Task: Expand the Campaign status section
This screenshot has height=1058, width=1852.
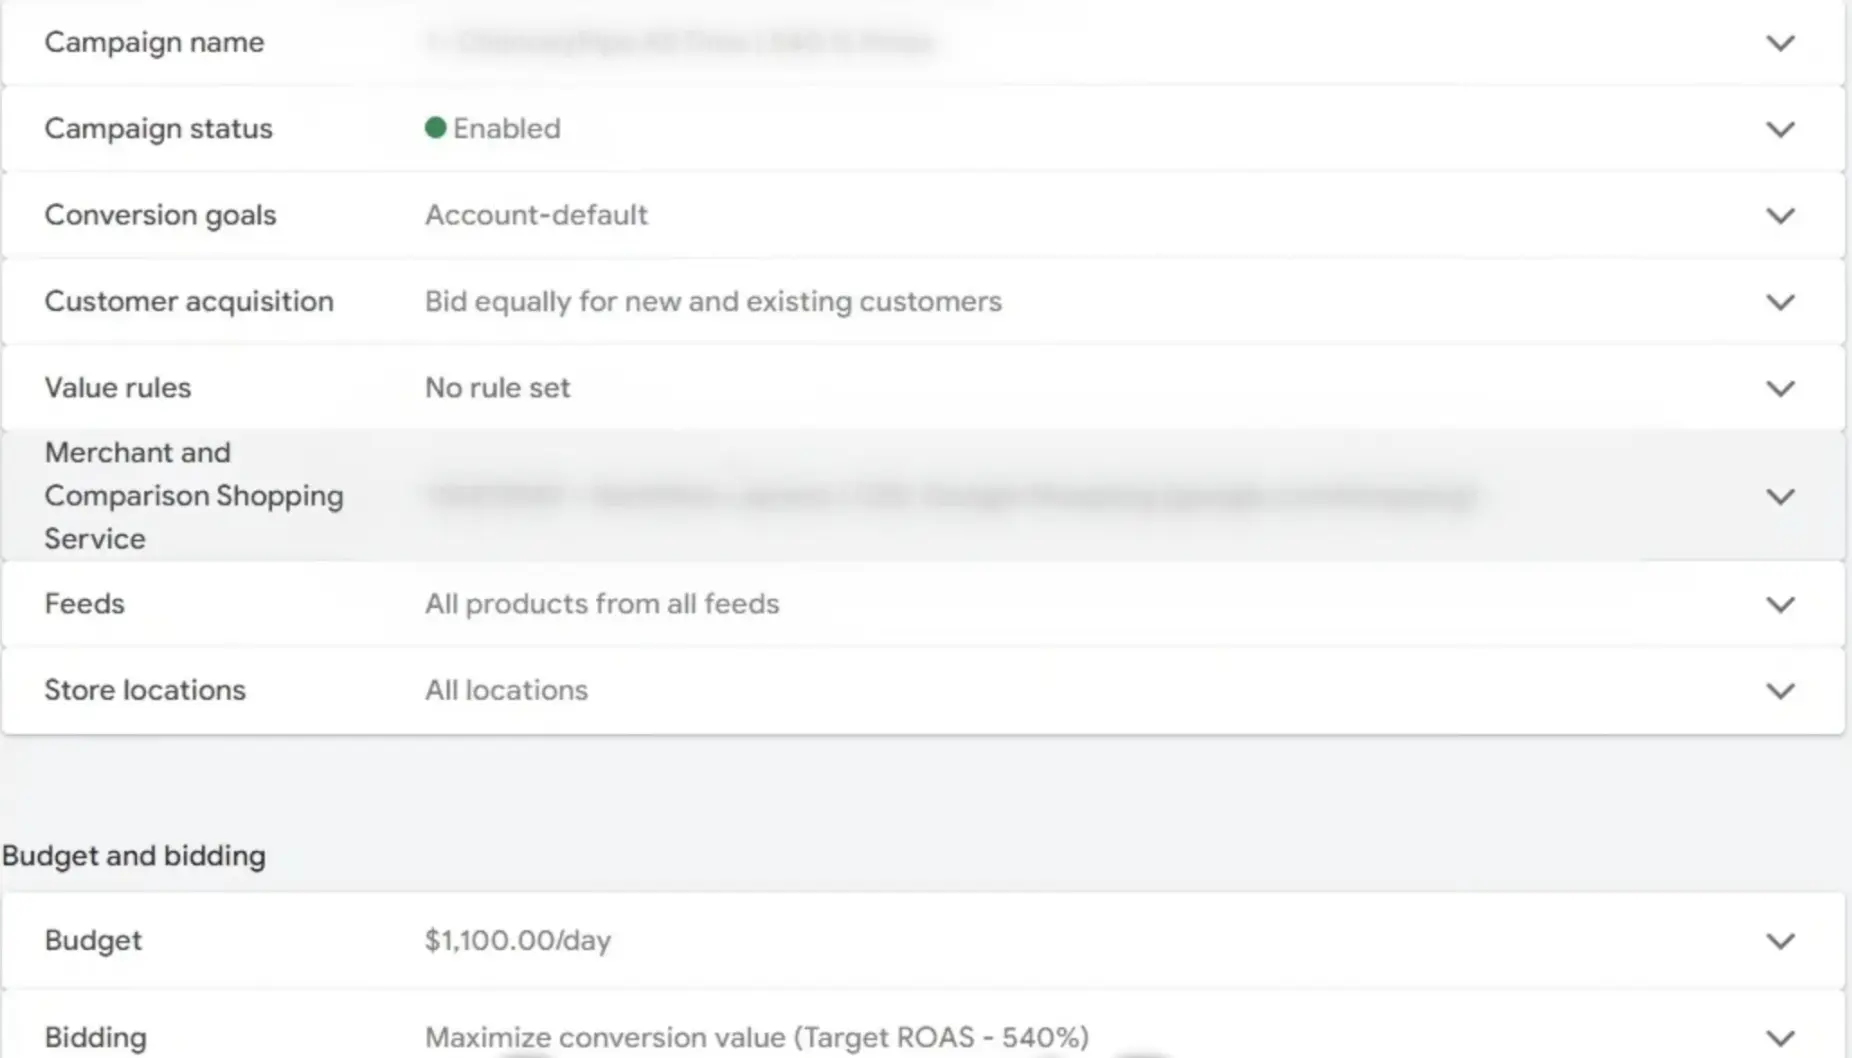Action: click(1780, 128)
